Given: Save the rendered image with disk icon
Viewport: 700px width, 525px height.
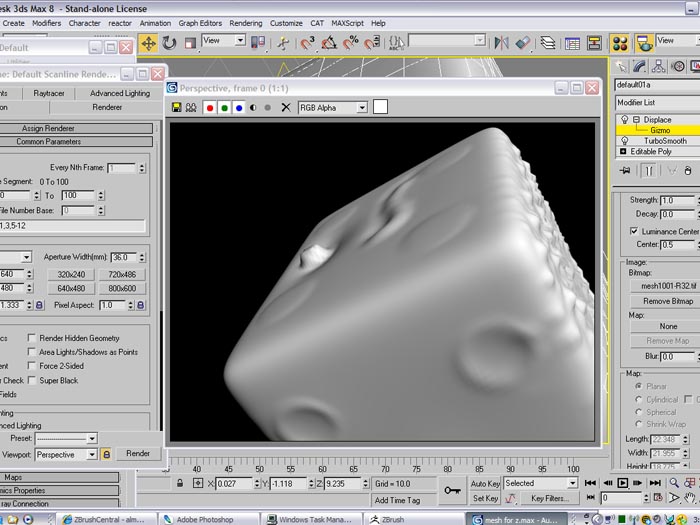Looking at the screenshot, I should point(176,108).
